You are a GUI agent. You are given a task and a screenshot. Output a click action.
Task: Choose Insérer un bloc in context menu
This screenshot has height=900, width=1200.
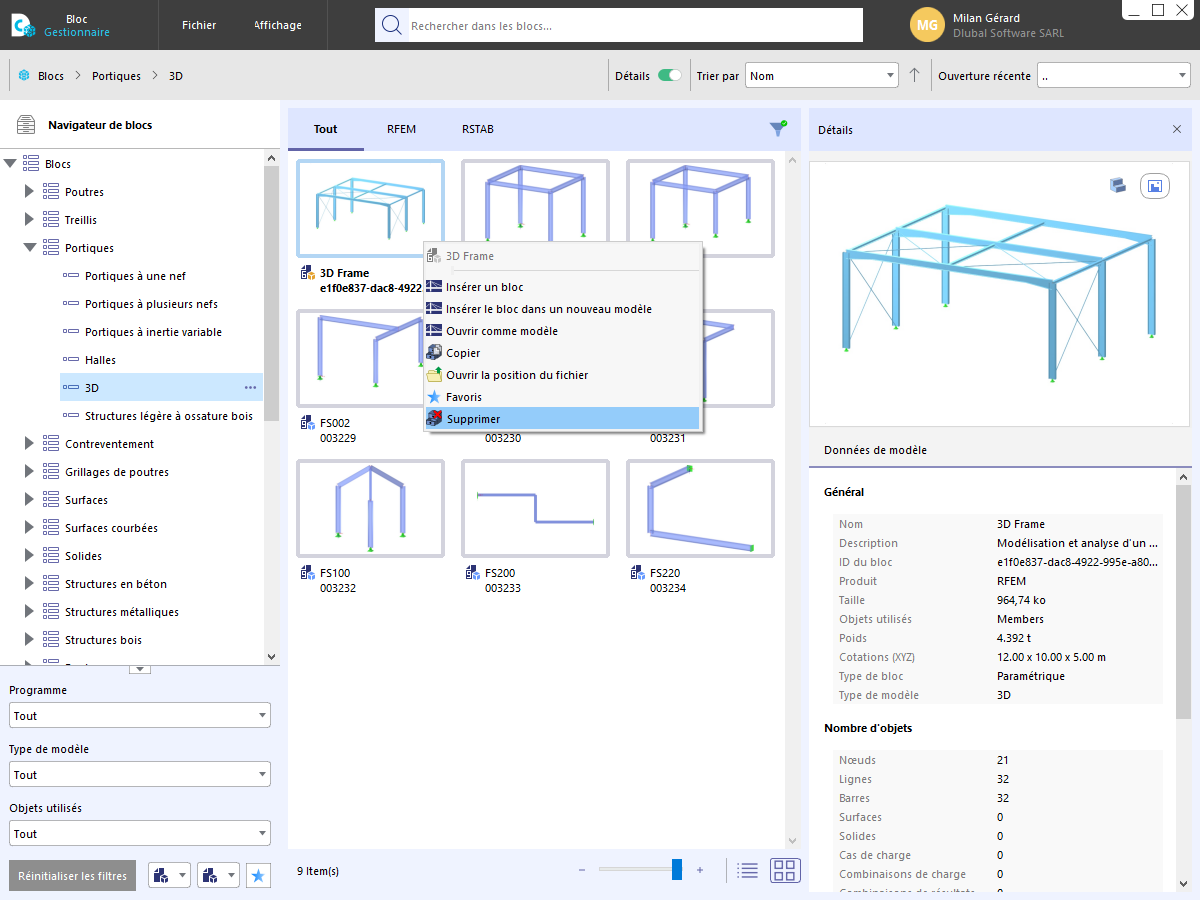click(x=562, y=287)
